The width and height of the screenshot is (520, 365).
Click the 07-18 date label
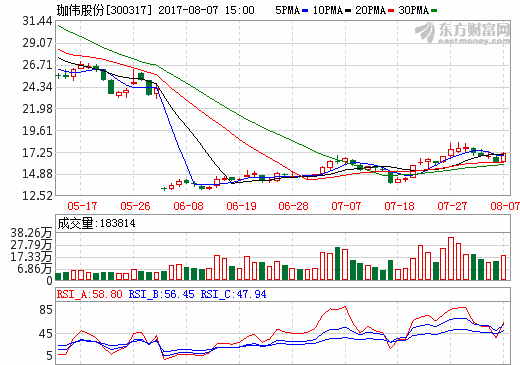[x=399, y=206]
